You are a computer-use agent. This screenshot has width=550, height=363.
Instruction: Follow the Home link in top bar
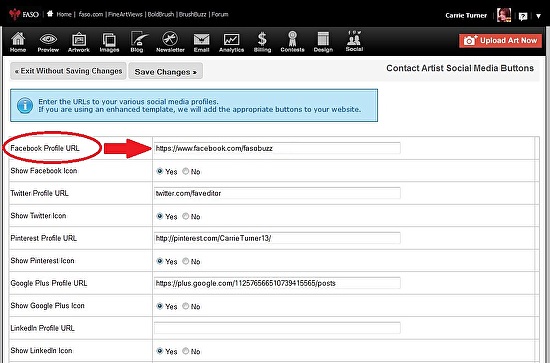(x=64, y=14)
